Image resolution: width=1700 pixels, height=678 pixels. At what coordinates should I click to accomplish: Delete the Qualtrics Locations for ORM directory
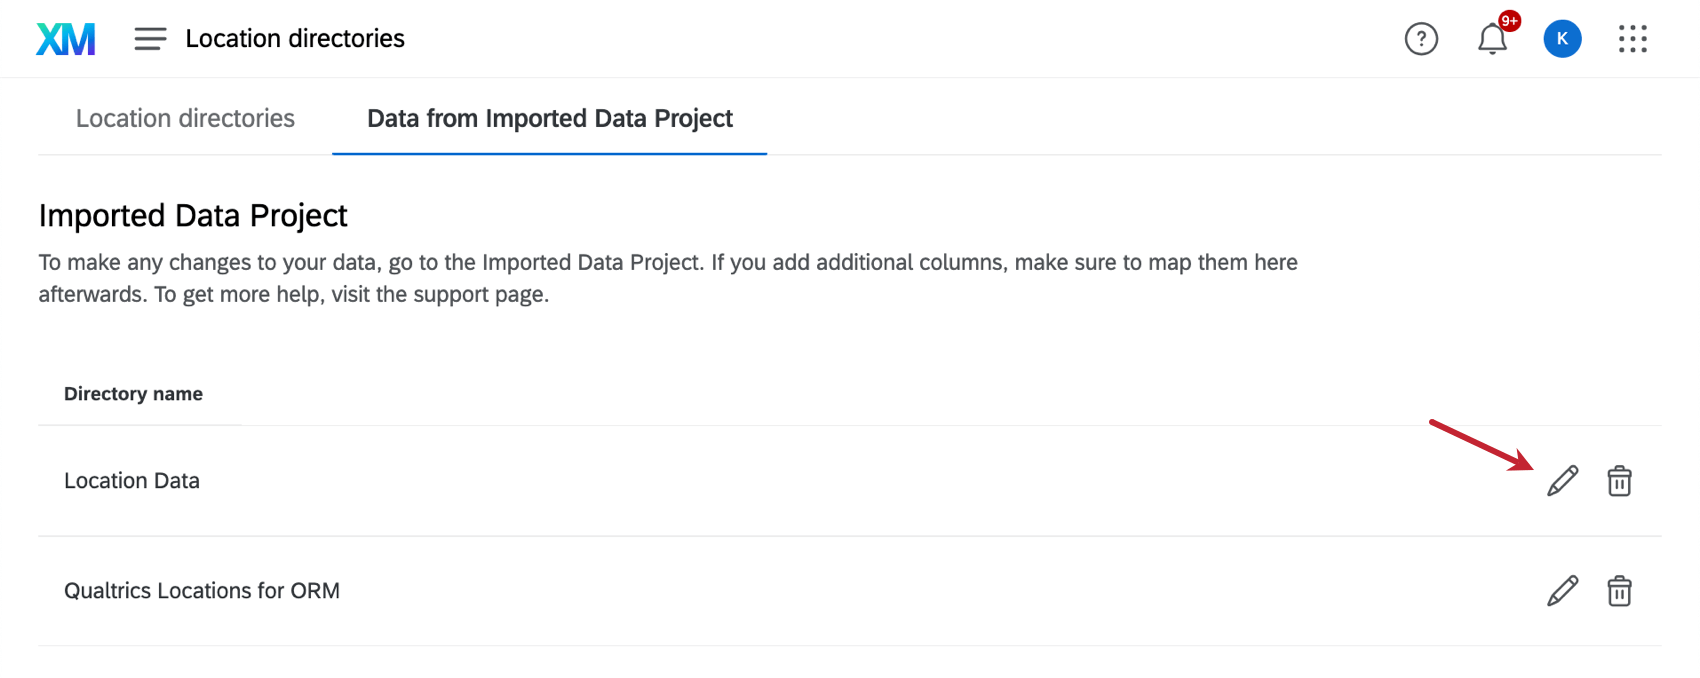click(x=1620, y=590)
